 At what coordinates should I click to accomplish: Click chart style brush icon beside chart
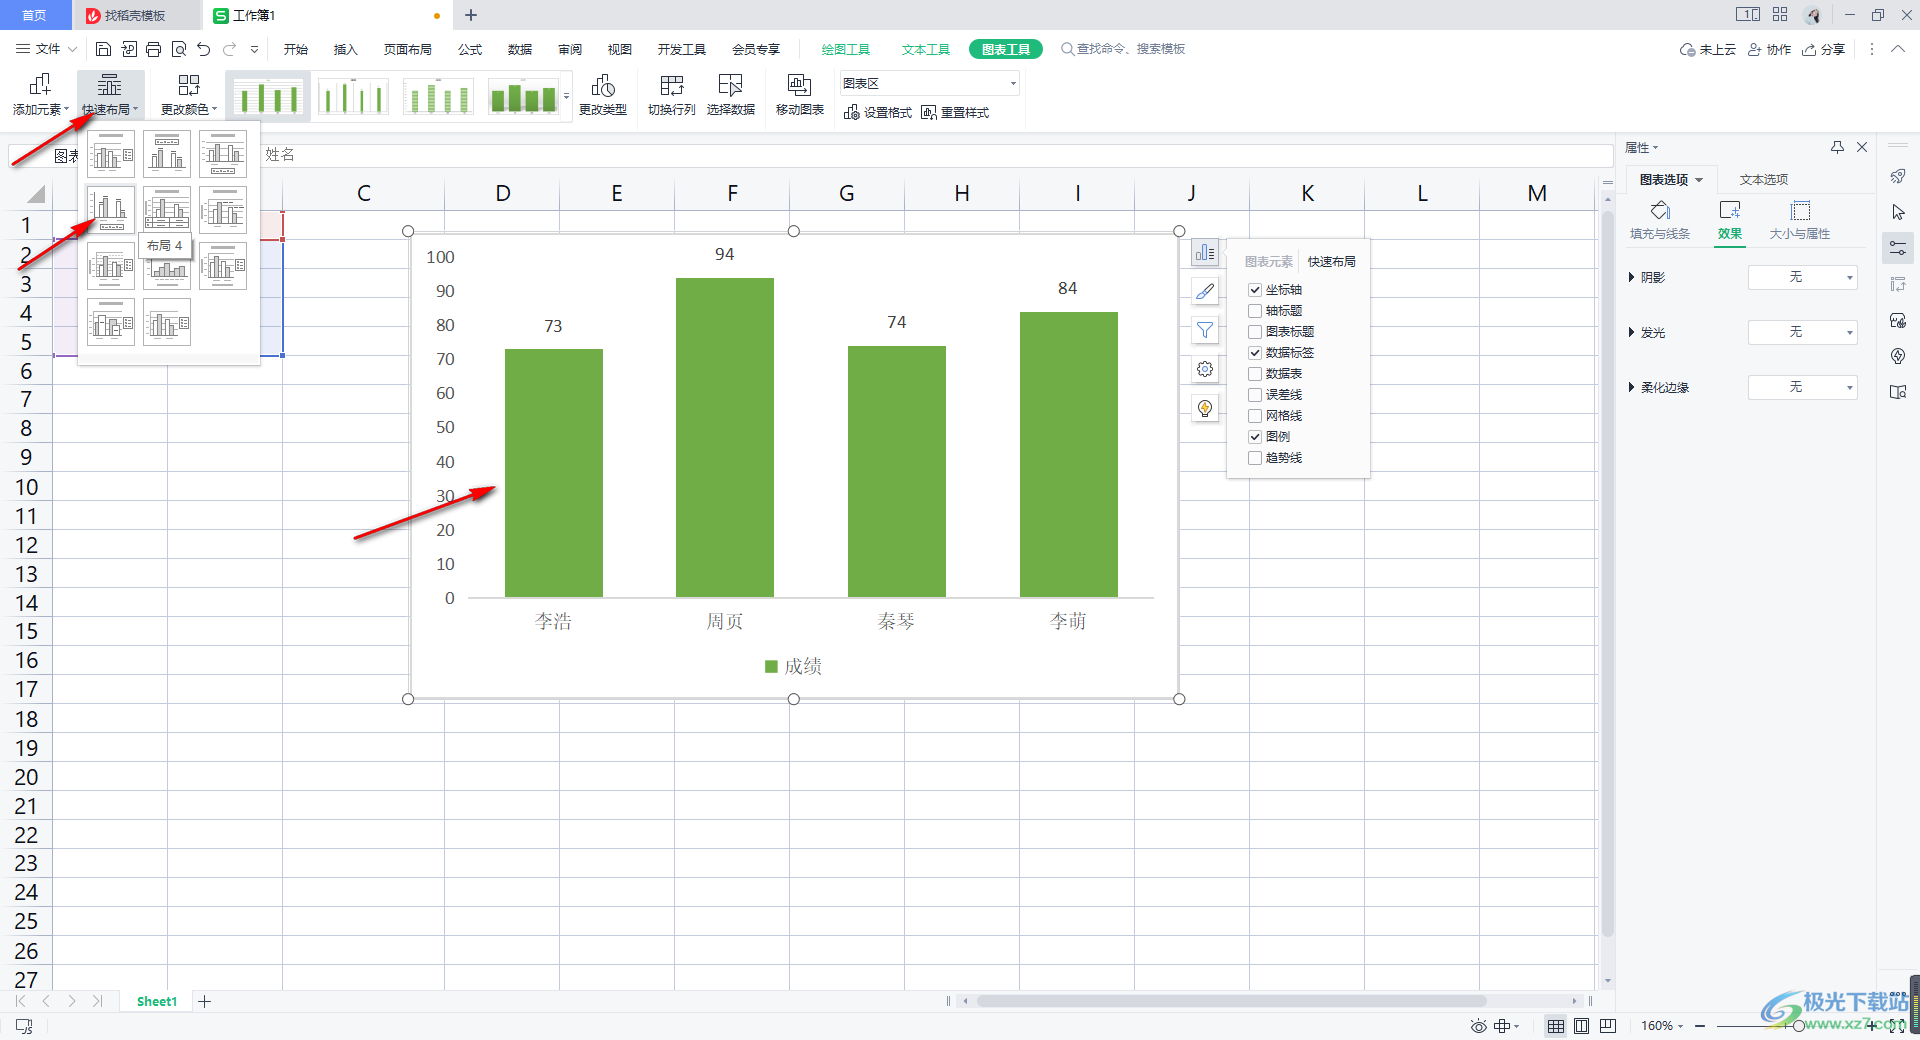[1205, 291]
